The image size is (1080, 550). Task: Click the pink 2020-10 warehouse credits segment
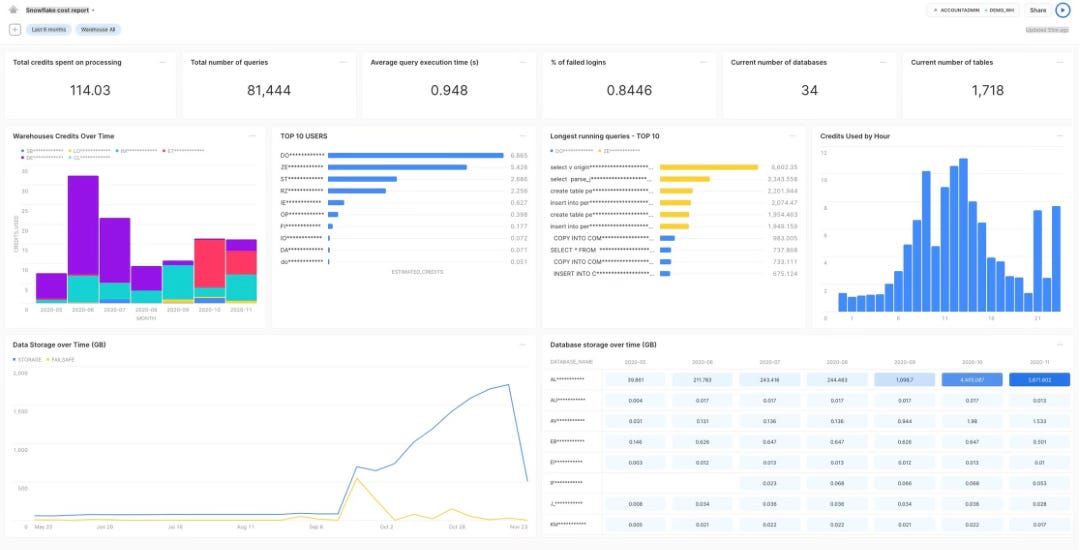click(x=209, y=264)
